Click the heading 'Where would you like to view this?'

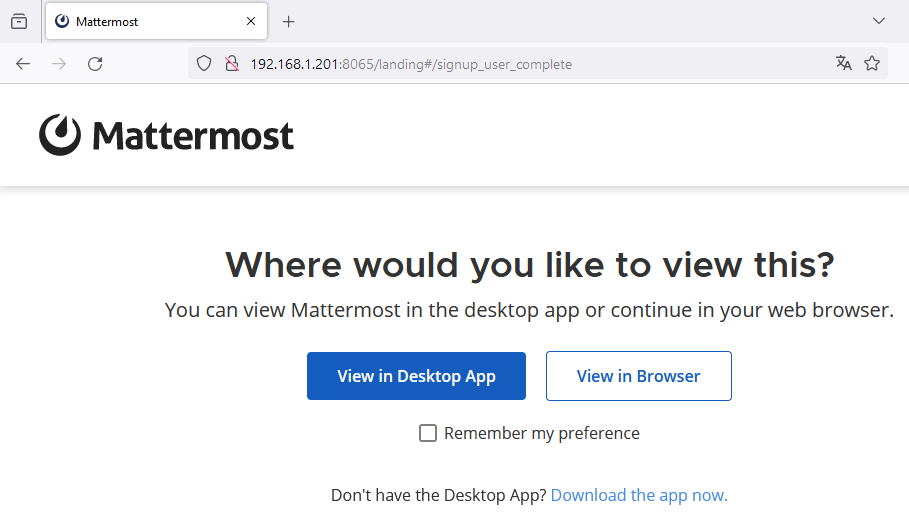coord(529,266)
